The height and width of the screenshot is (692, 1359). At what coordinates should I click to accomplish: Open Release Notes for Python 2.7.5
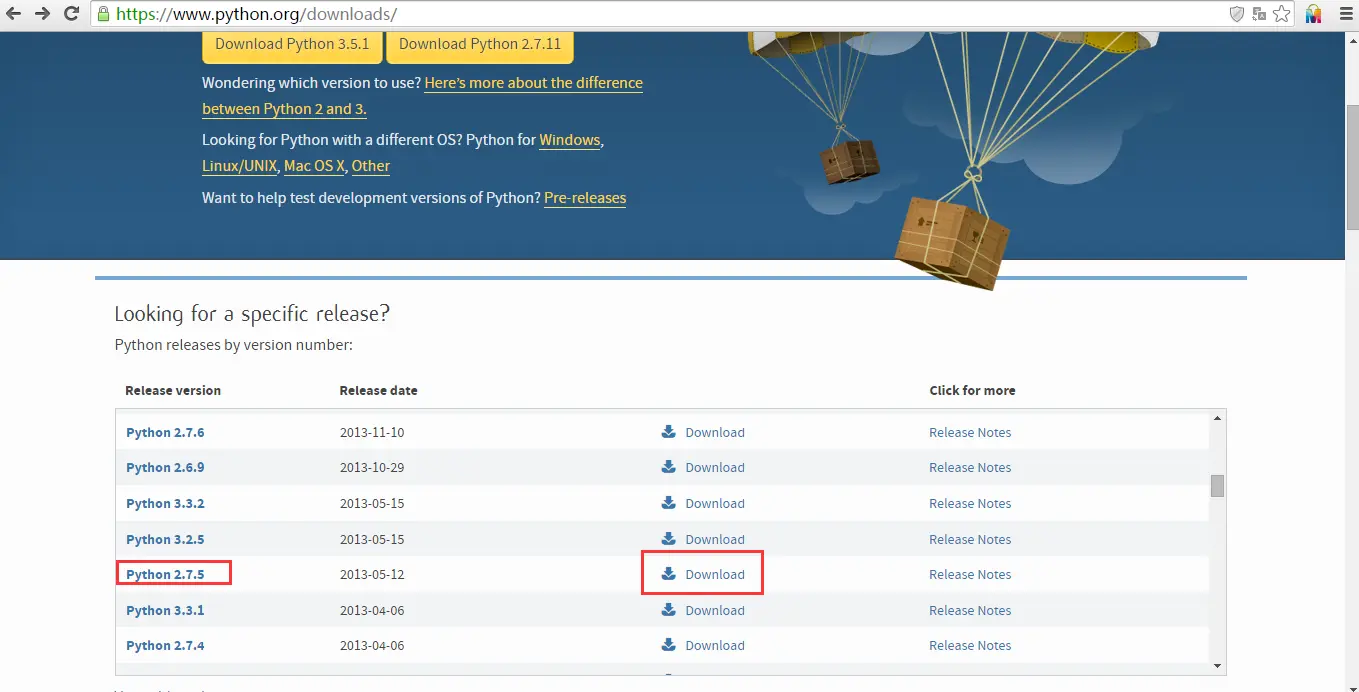(970, 574)
